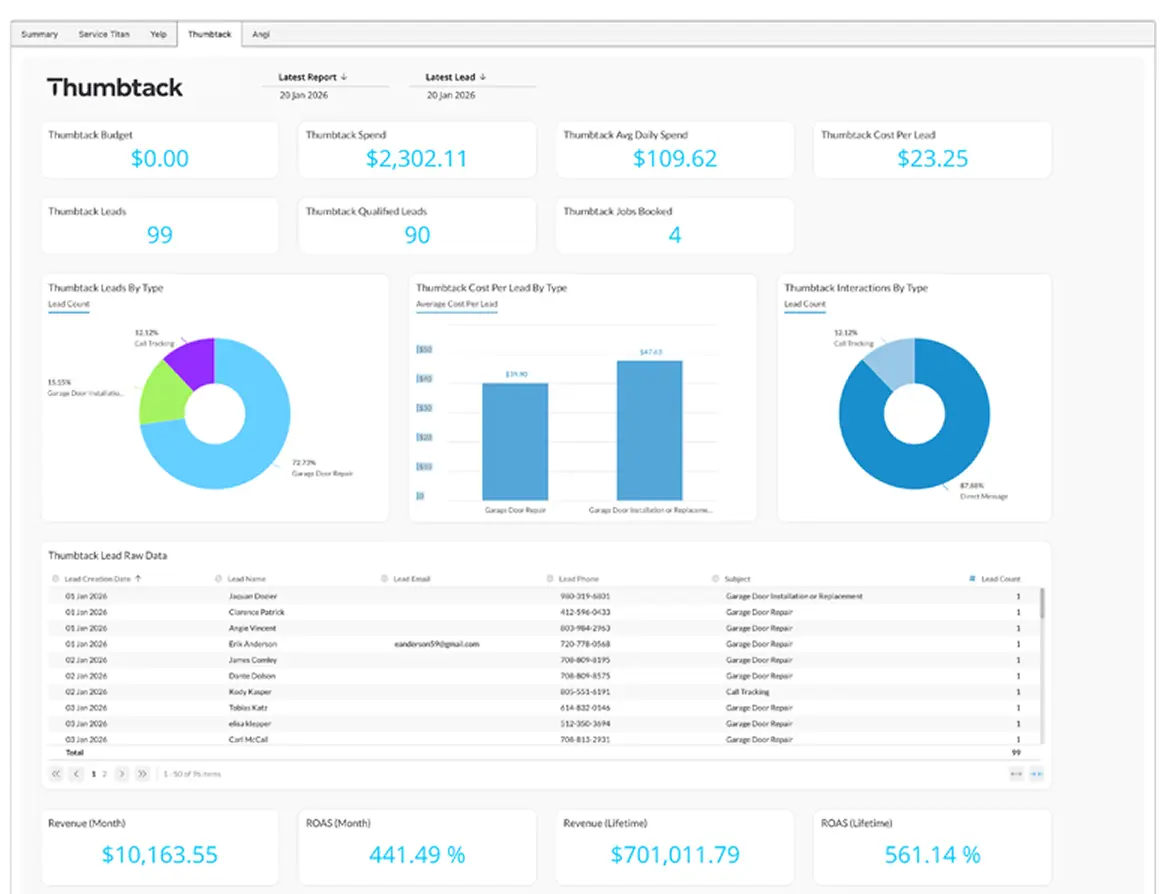
Task: Click the right scroll arrow below Lead Count column
Action: 1037,773
